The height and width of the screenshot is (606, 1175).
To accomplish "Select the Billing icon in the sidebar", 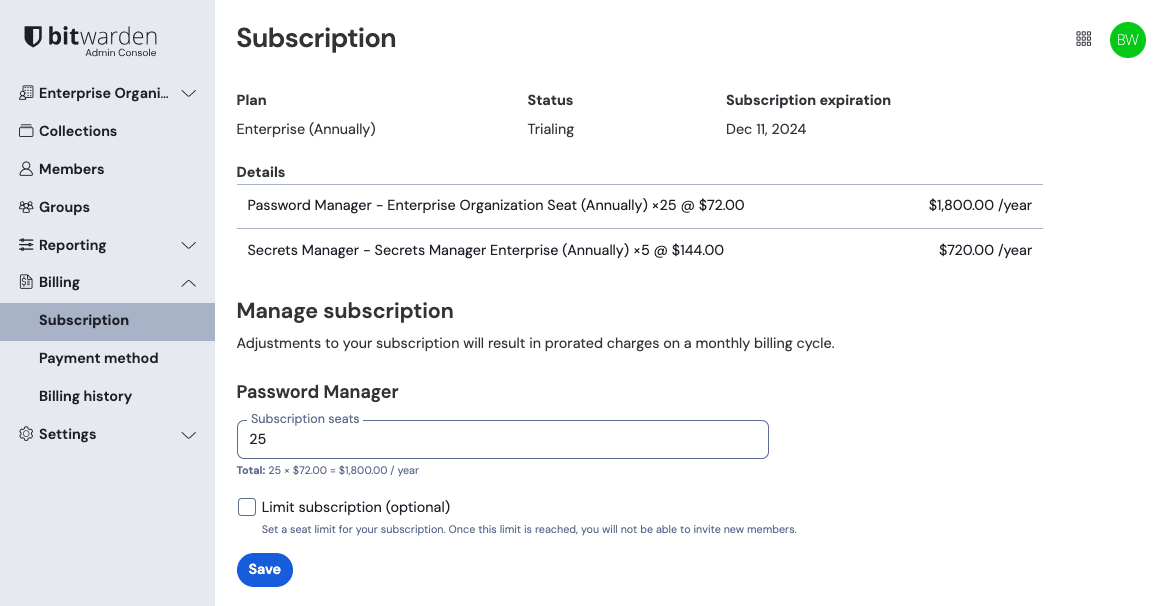I will [26, 282].
